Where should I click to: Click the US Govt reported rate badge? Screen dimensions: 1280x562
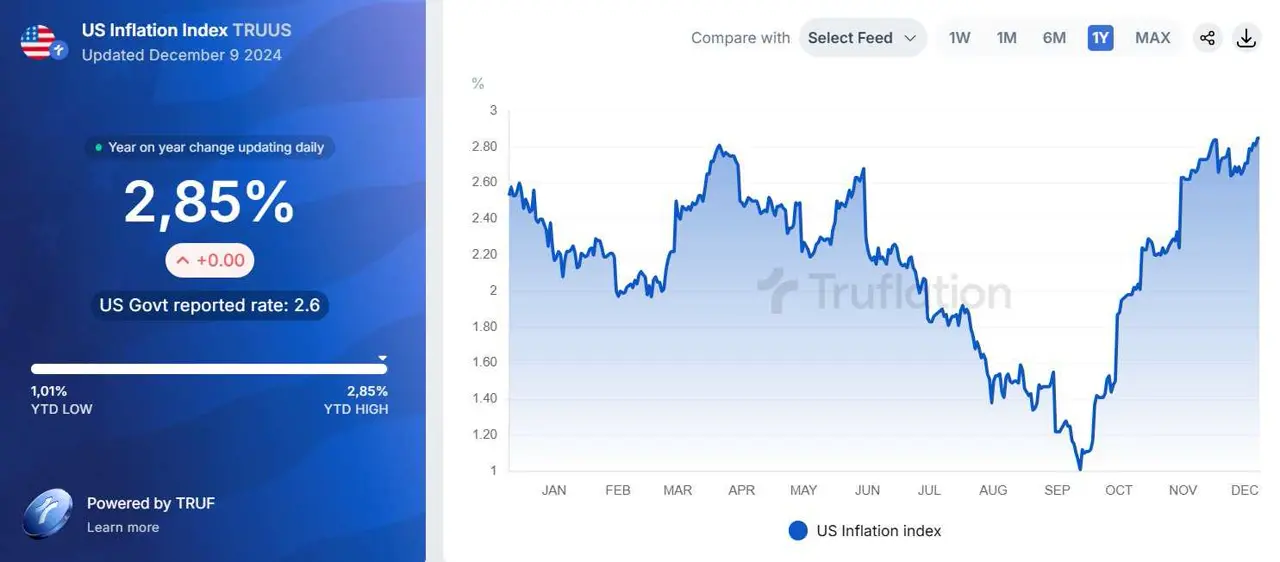tap(210, 305)
